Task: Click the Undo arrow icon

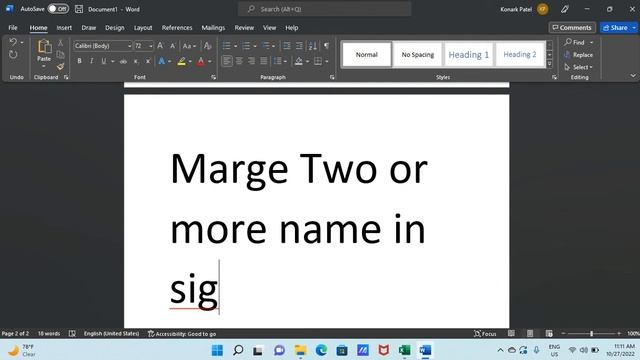Action: (13, 42)
